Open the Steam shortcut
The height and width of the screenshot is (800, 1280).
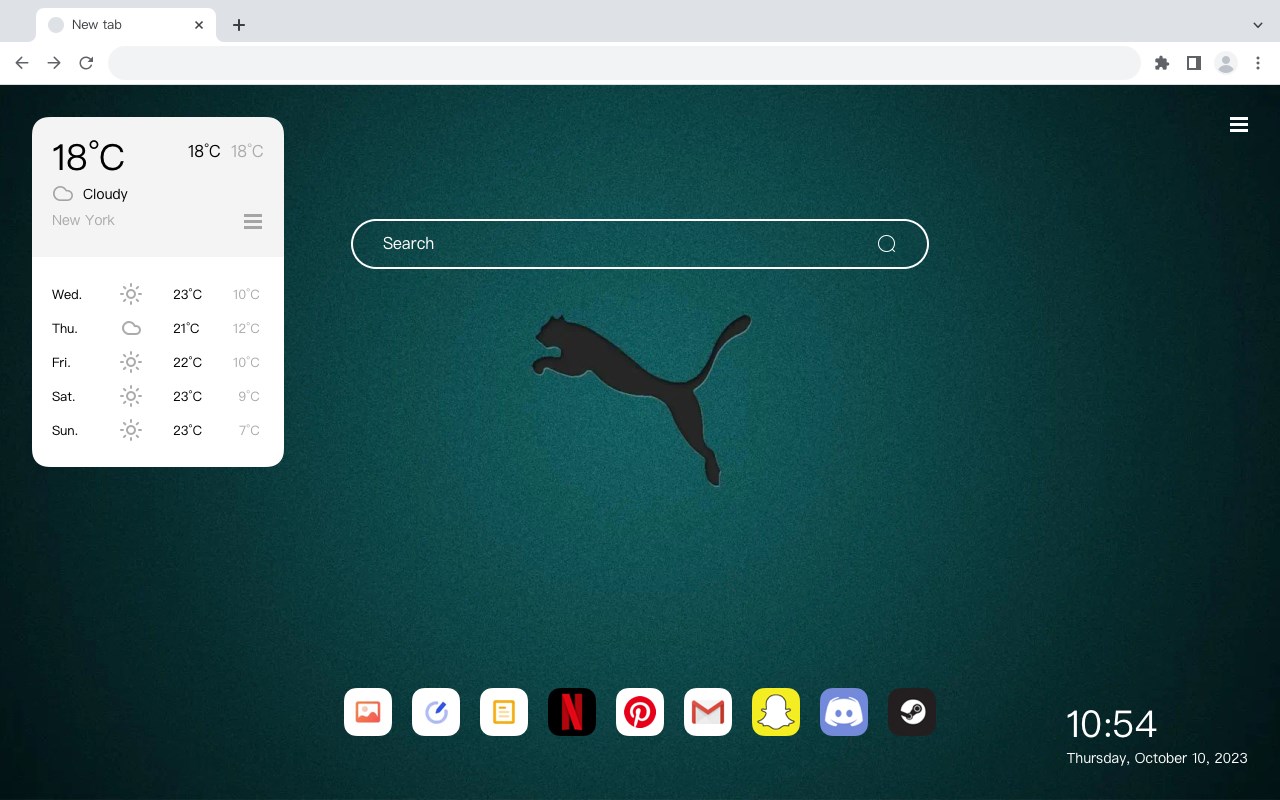(912, 712)
